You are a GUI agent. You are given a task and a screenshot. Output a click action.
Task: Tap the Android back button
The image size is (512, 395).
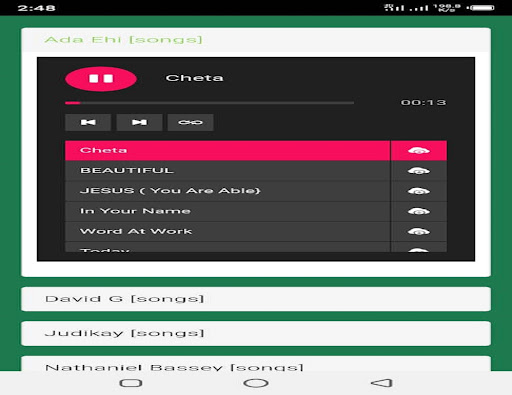[x=382, y=383]
